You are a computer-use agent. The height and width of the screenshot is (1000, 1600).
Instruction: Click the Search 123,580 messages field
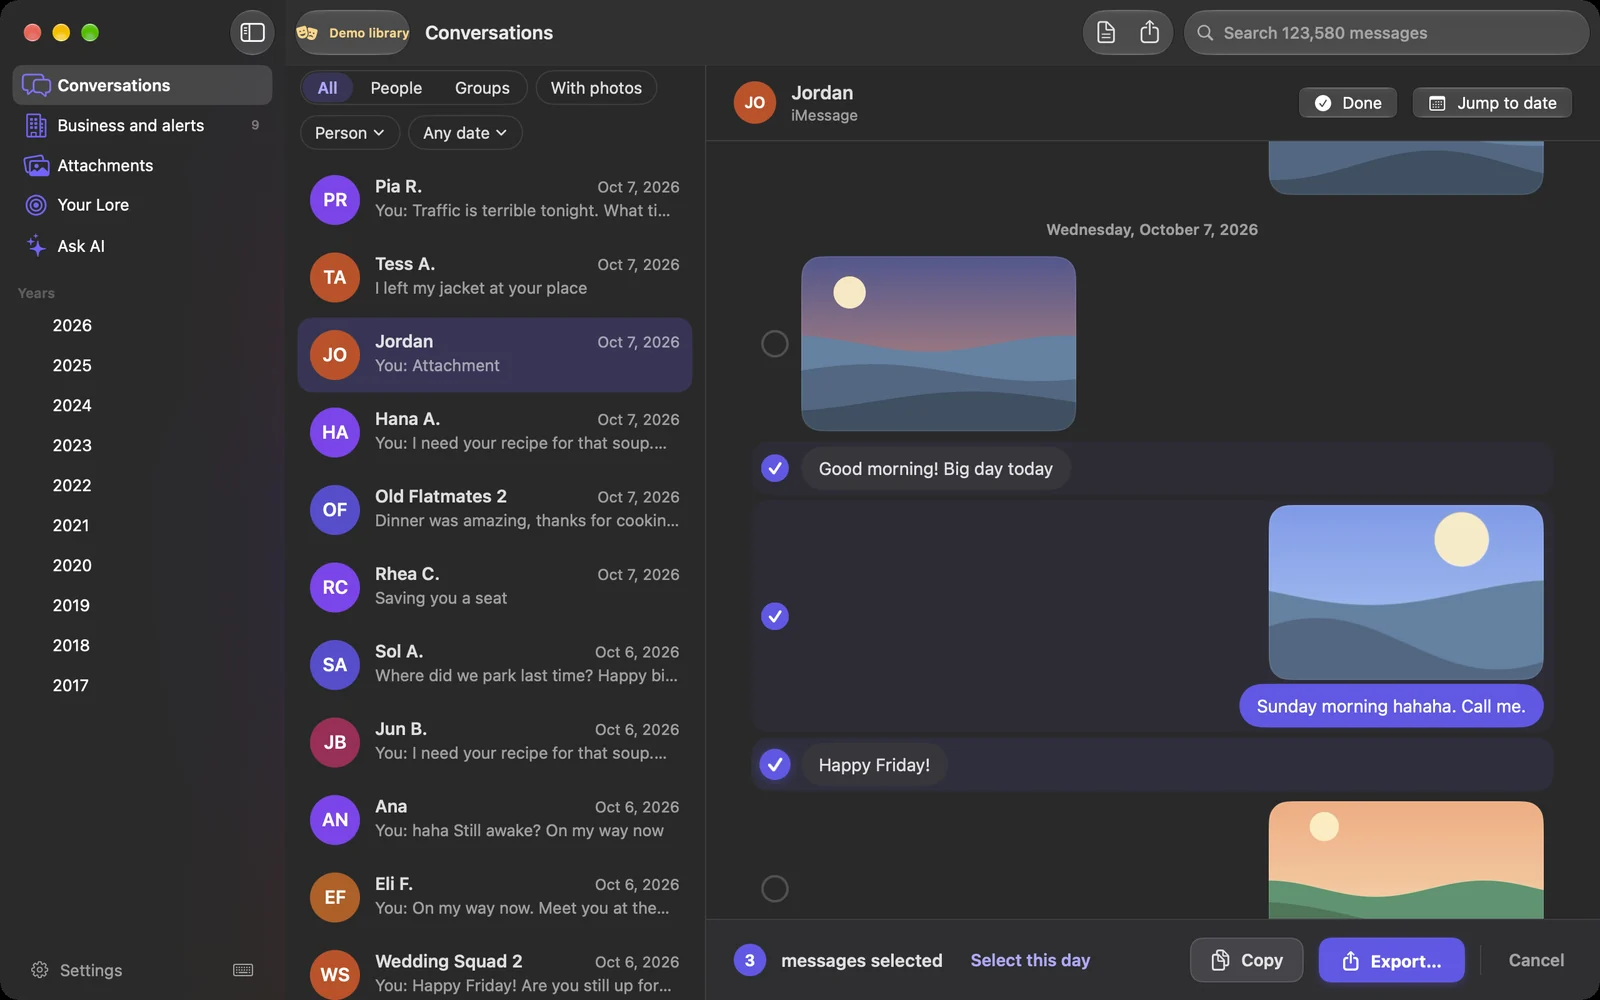tap(1387, 33)
